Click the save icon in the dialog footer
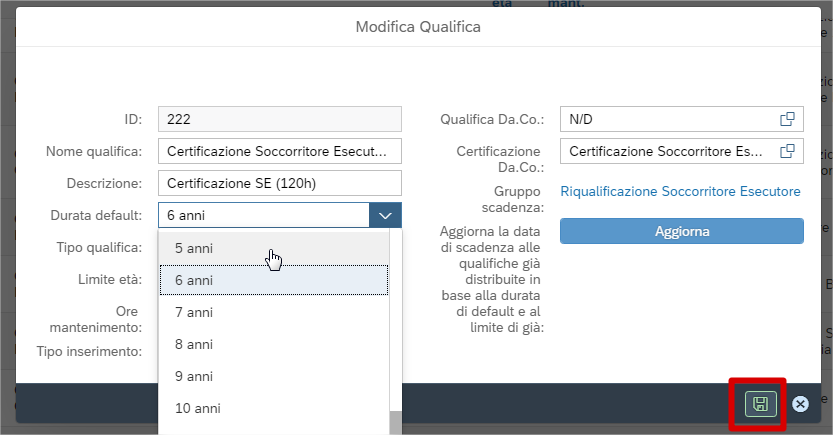 pos(760,404)
